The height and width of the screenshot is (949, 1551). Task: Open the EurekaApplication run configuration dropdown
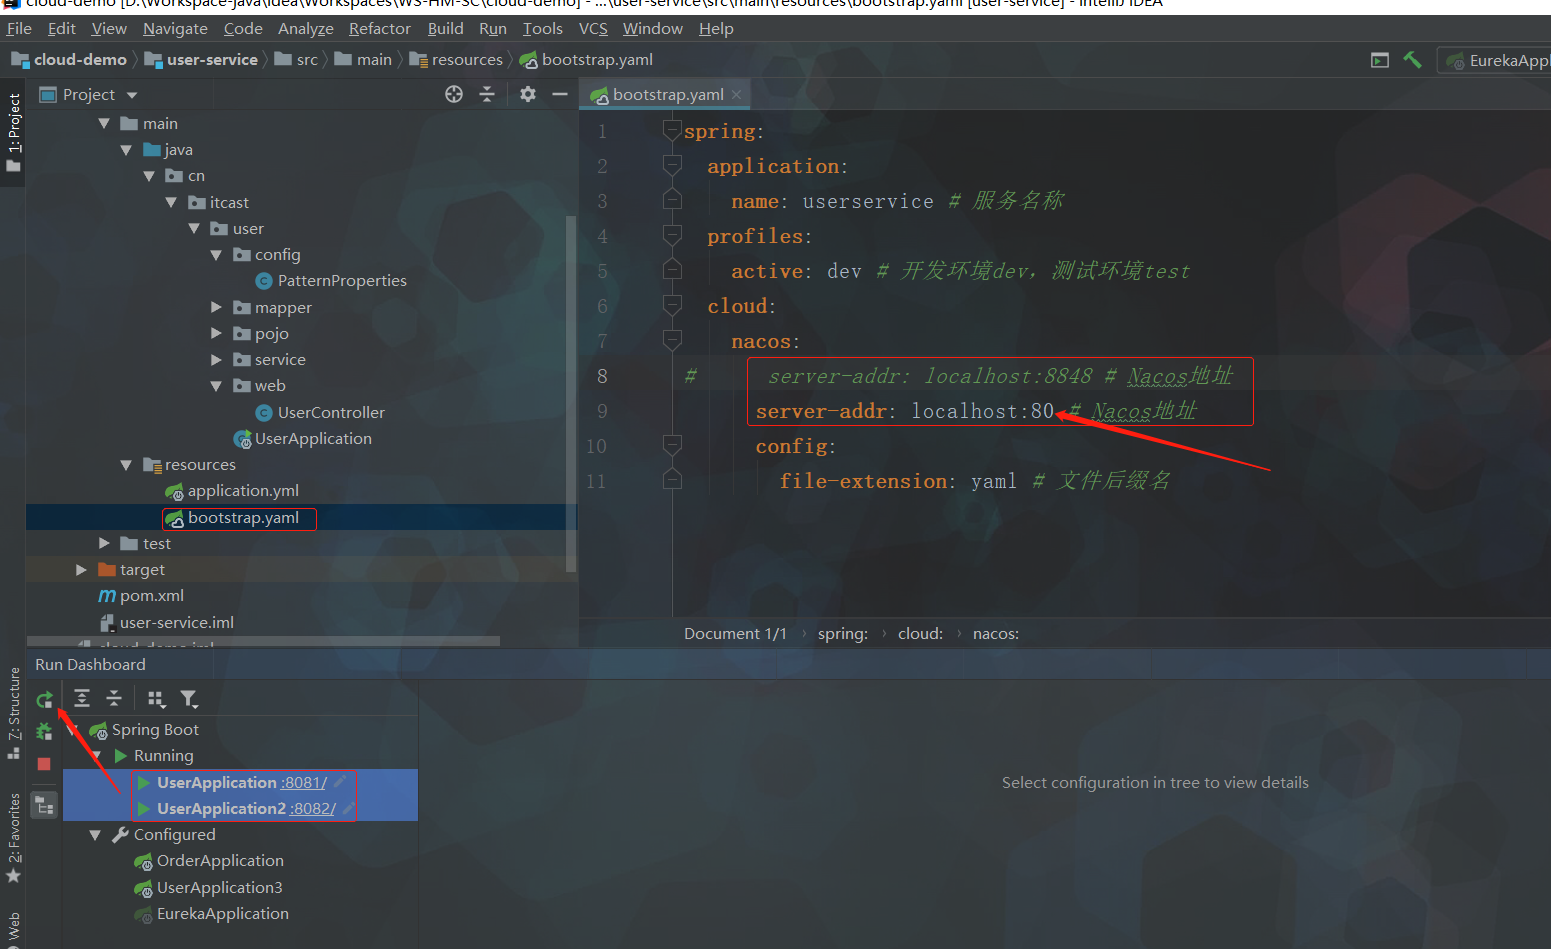[1497, 60]
